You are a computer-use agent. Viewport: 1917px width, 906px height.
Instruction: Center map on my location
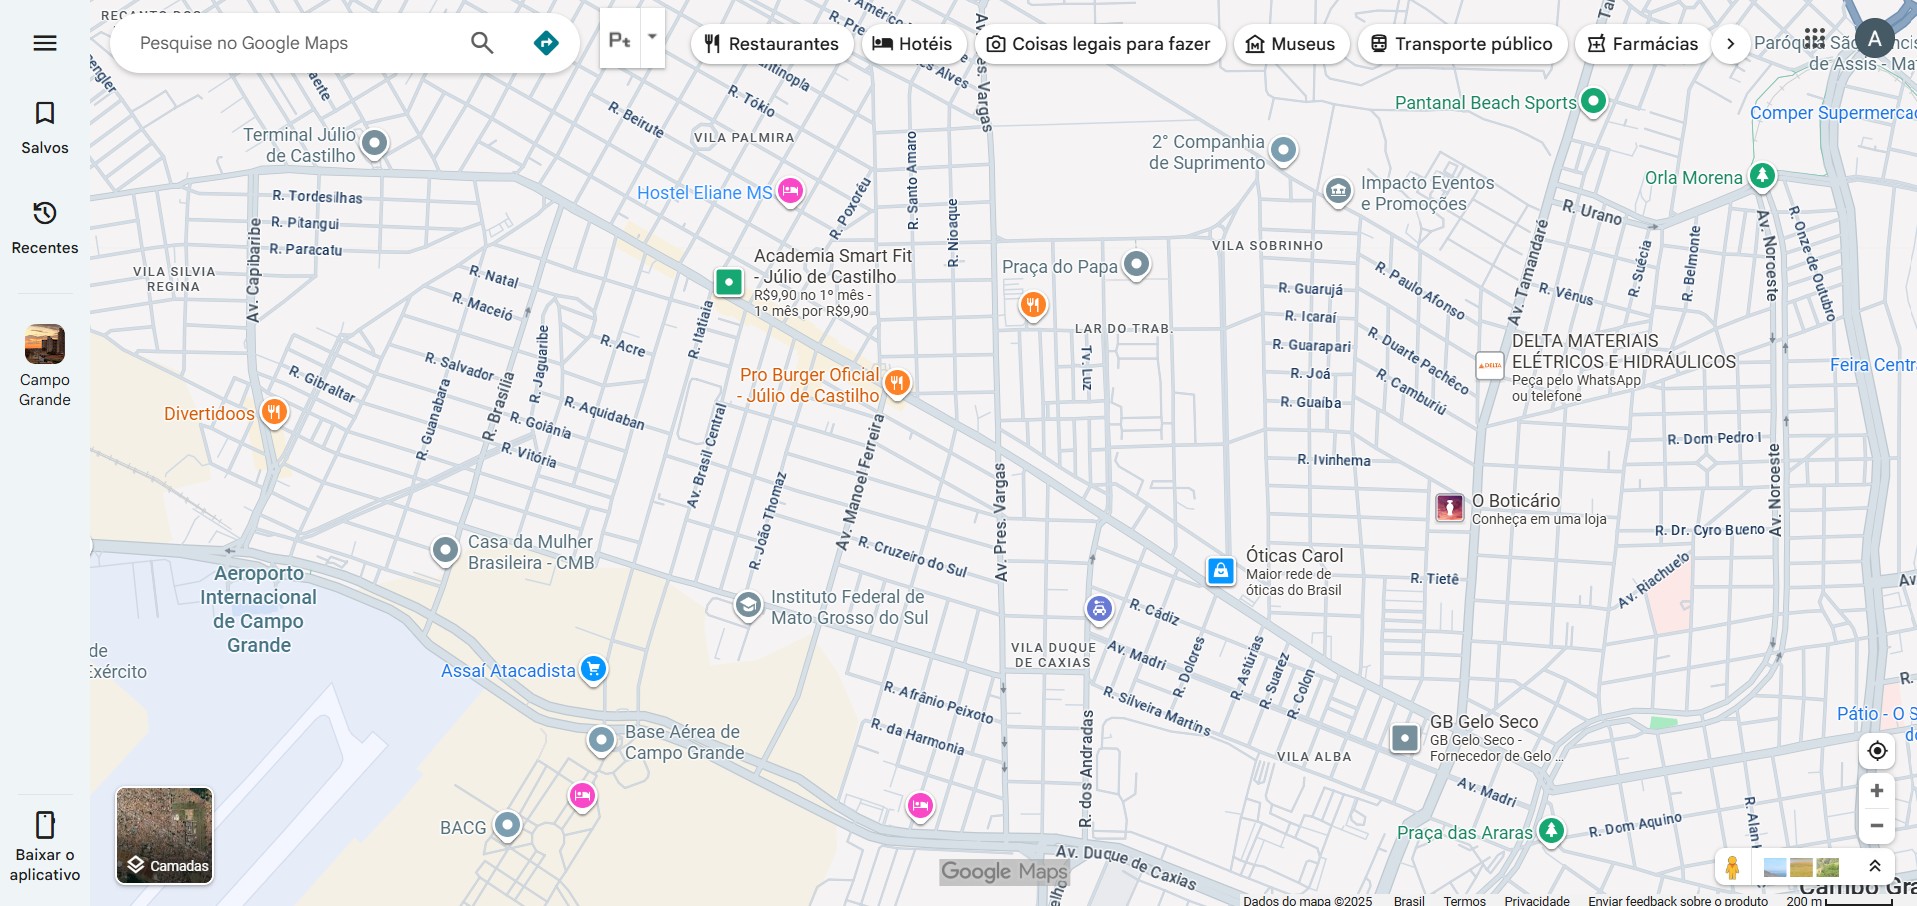tap(1877, 751)
